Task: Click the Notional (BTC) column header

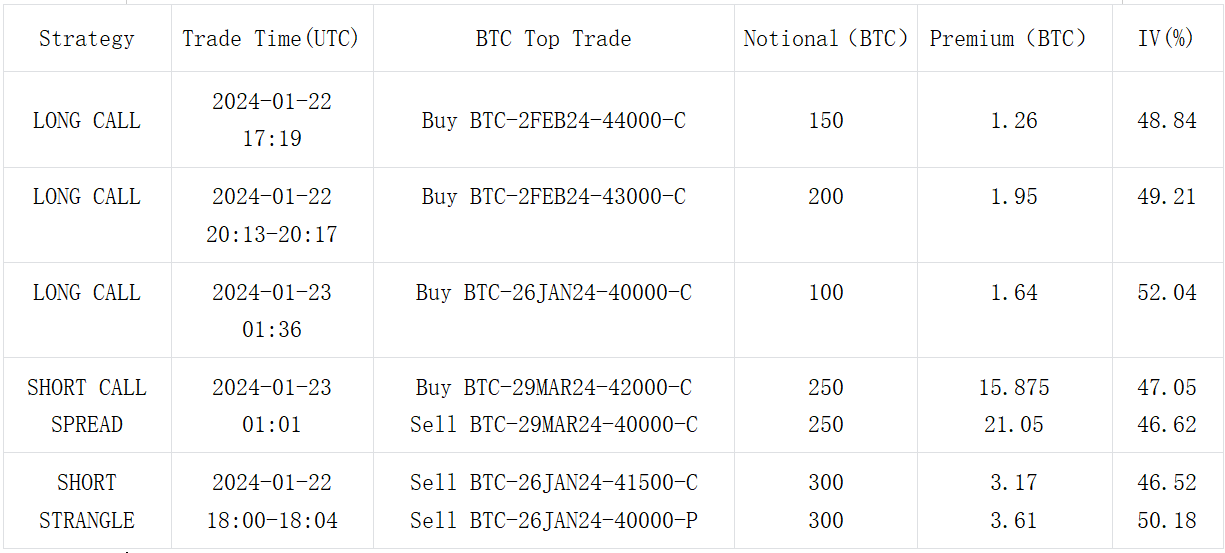Action: click(x=826, y=39)
